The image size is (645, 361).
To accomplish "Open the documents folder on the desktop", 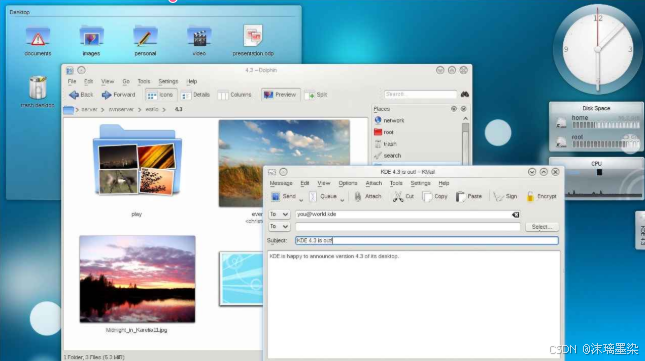I will click(37, 41).
